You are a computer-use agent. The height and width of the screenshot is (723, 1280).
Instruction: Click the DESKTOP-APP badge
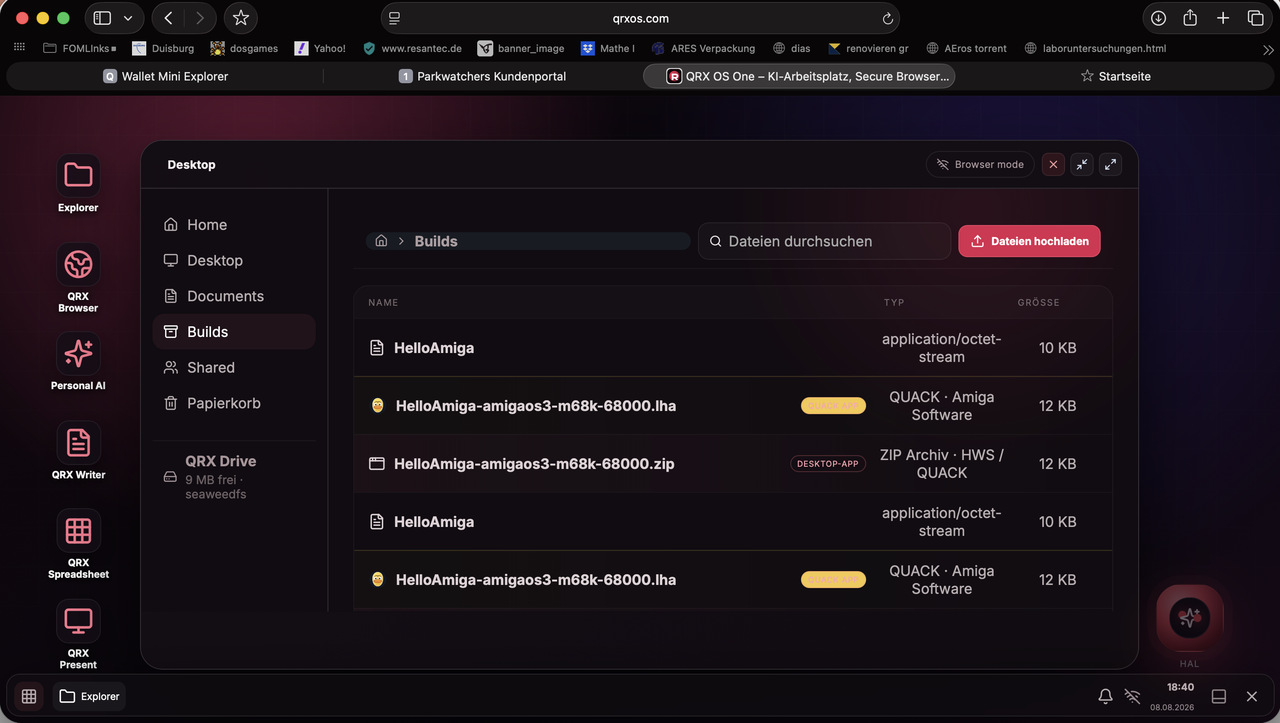click(828, 464)
